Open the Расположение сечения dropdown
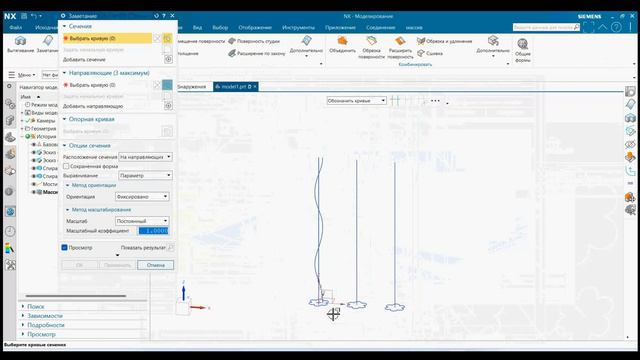640x360 pixels. click(145, 157)
